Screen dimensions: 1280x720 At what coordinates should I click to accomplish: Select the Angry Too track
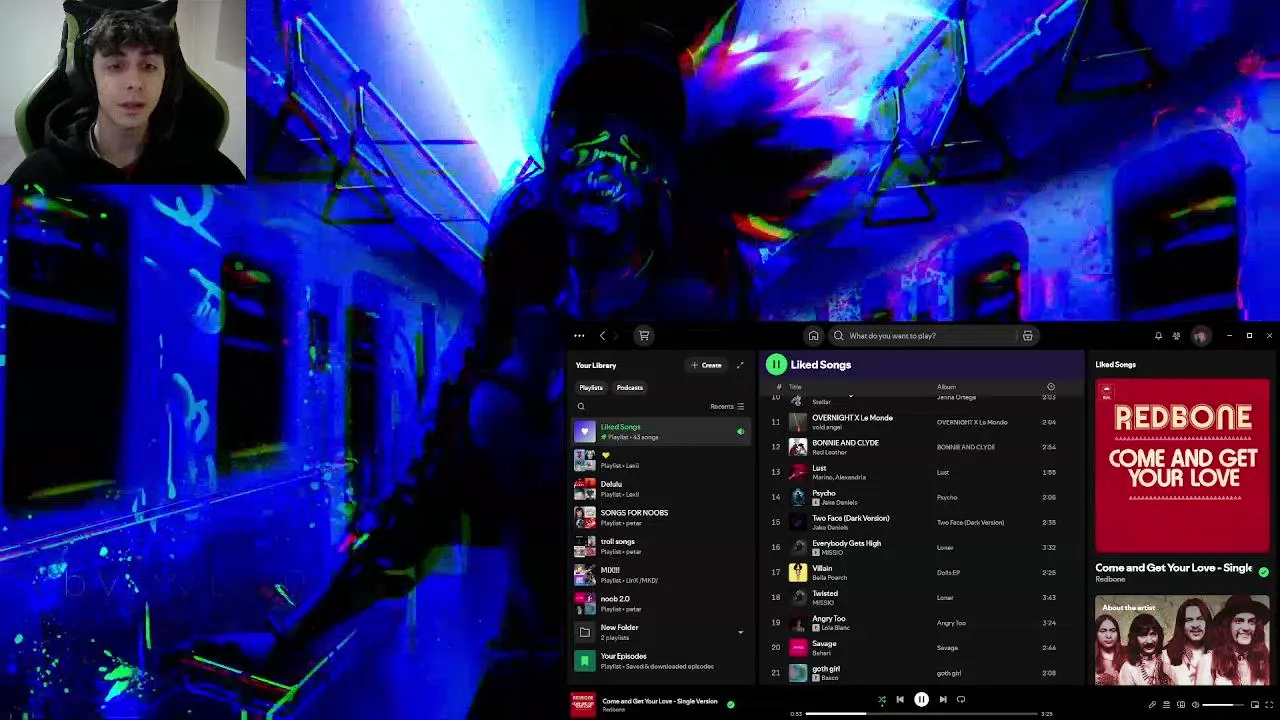(x=921, y=623)
